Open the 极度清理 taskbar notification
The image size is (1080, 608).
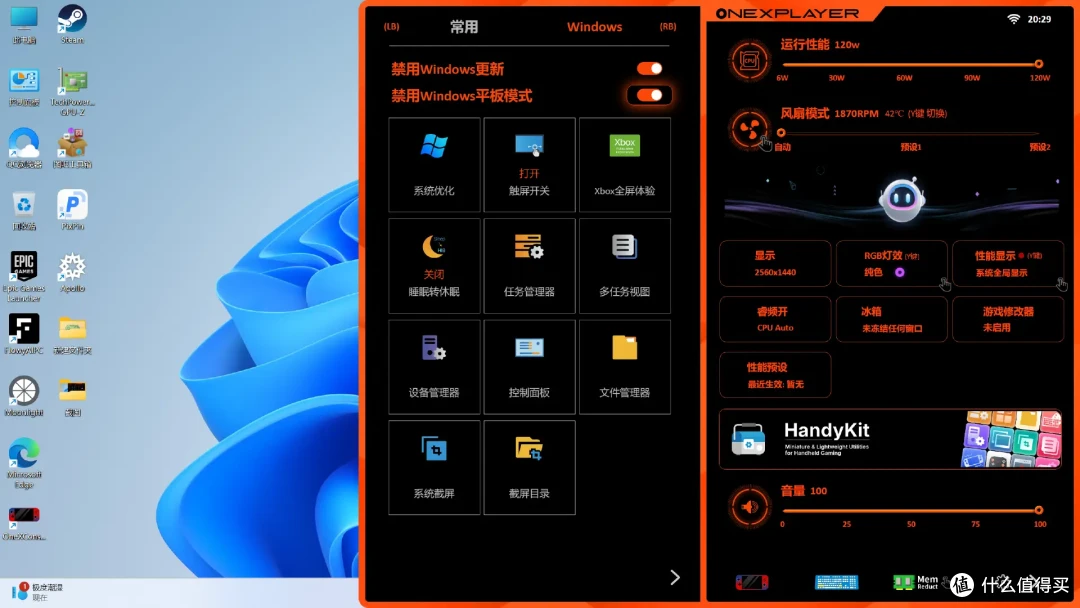point(38,591)
